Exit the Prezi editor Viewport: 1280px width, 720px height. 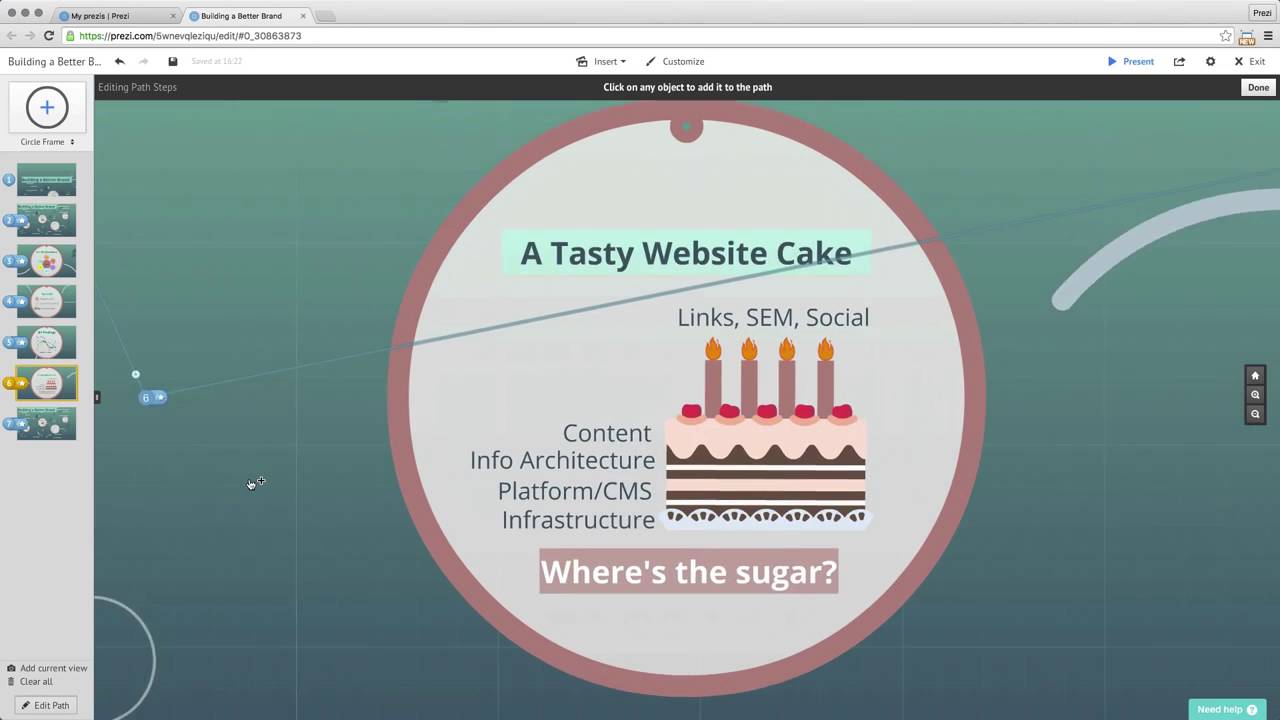pos(1249,61)
